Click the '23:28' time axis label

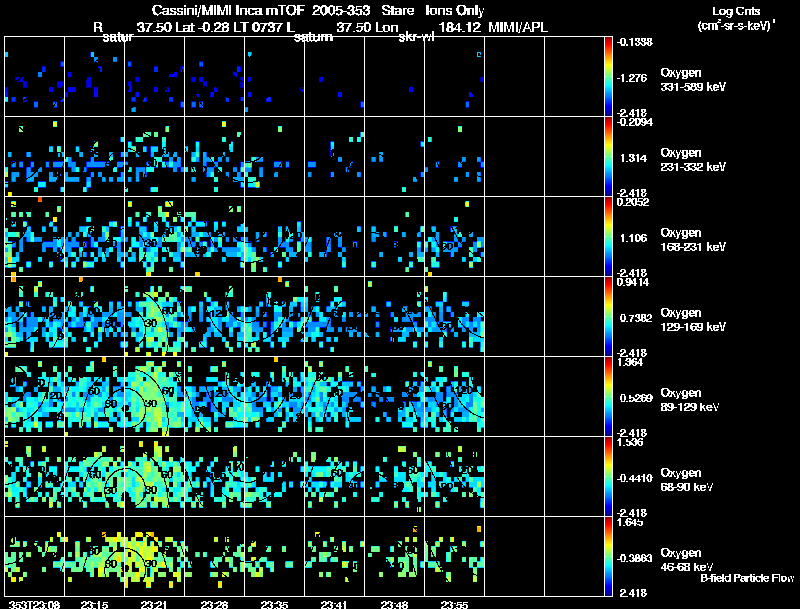click(x=214, y=604)
